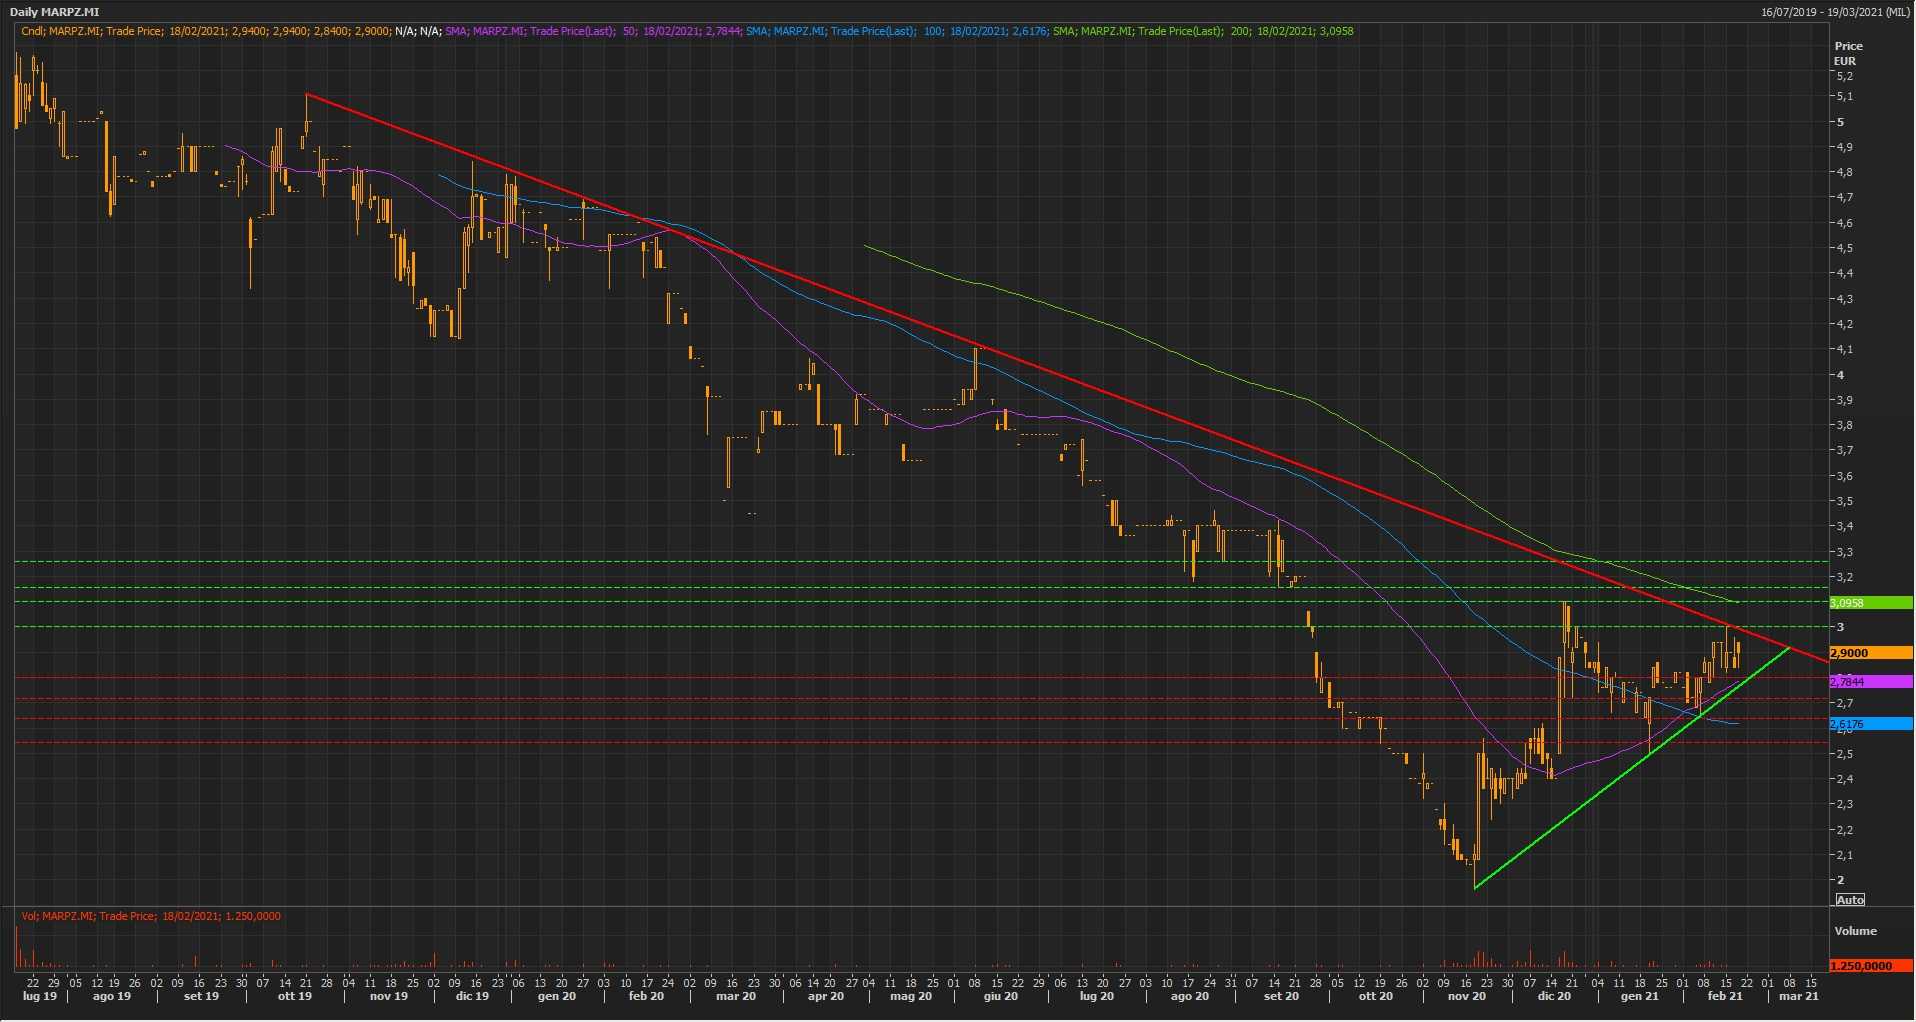Click 'mar 20' on the time axis

click(x=736, y=996)
